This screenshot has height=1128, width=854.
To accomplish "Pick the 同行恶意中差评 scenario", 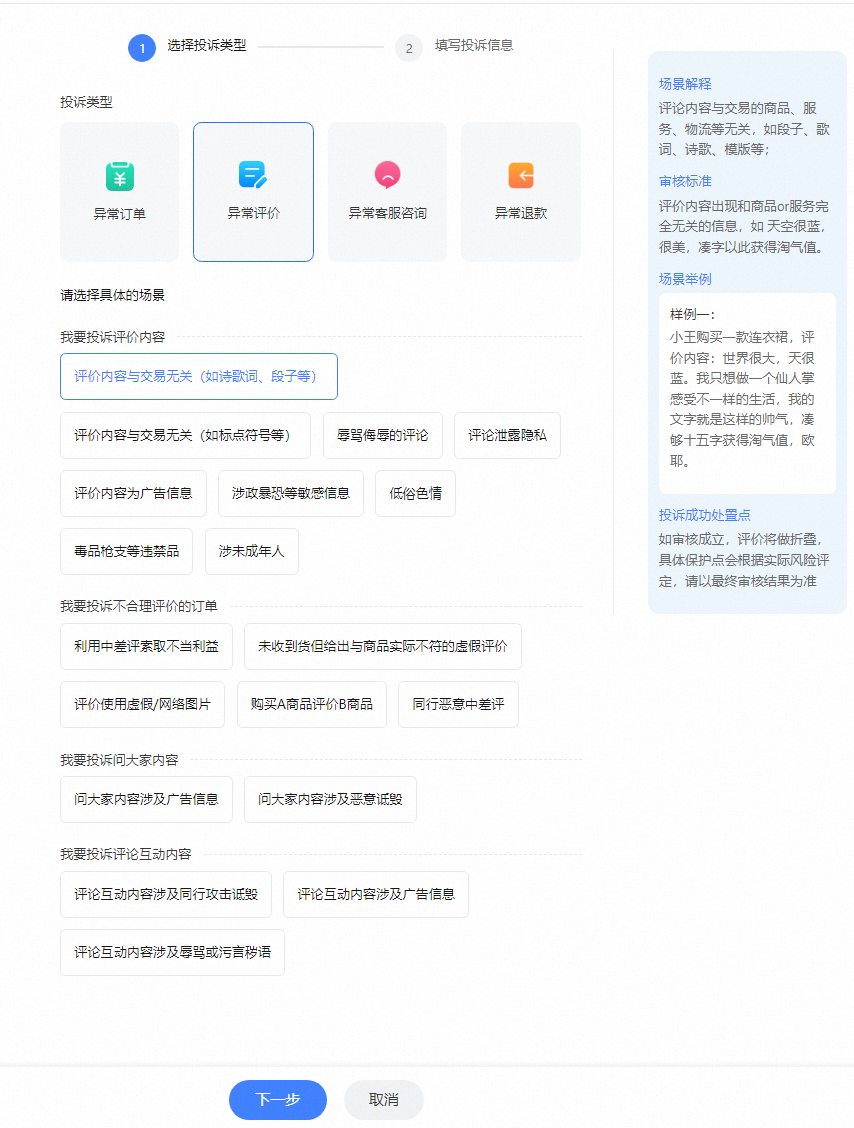I will tap(458, 704).
